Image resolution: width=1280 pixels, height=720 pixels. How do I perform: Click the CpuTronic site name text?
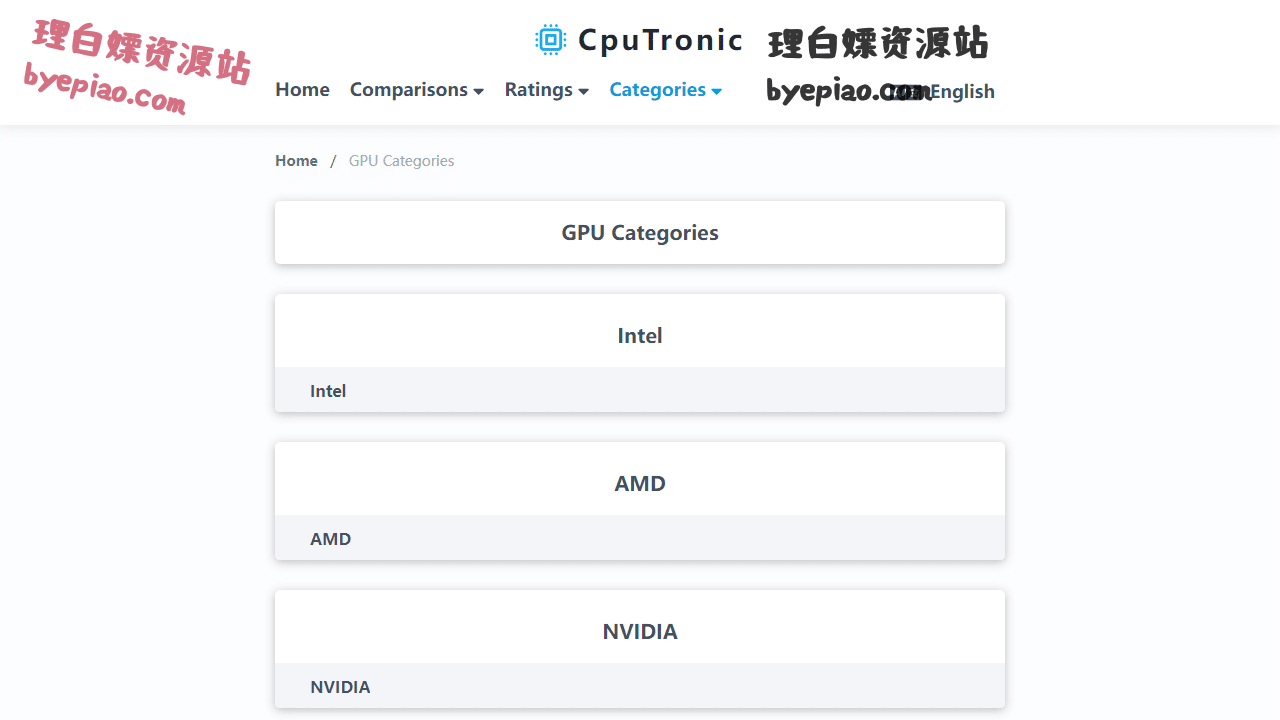[661, 40]
